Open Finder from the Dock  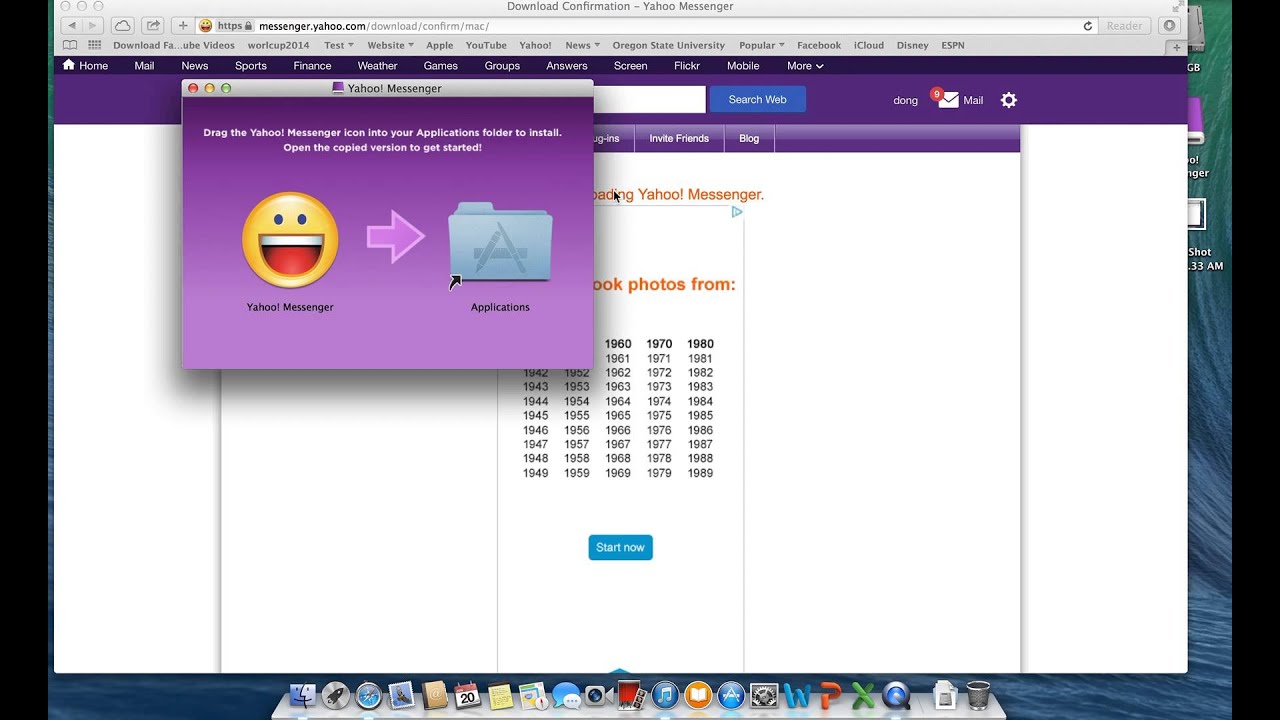tap(303, 695)
